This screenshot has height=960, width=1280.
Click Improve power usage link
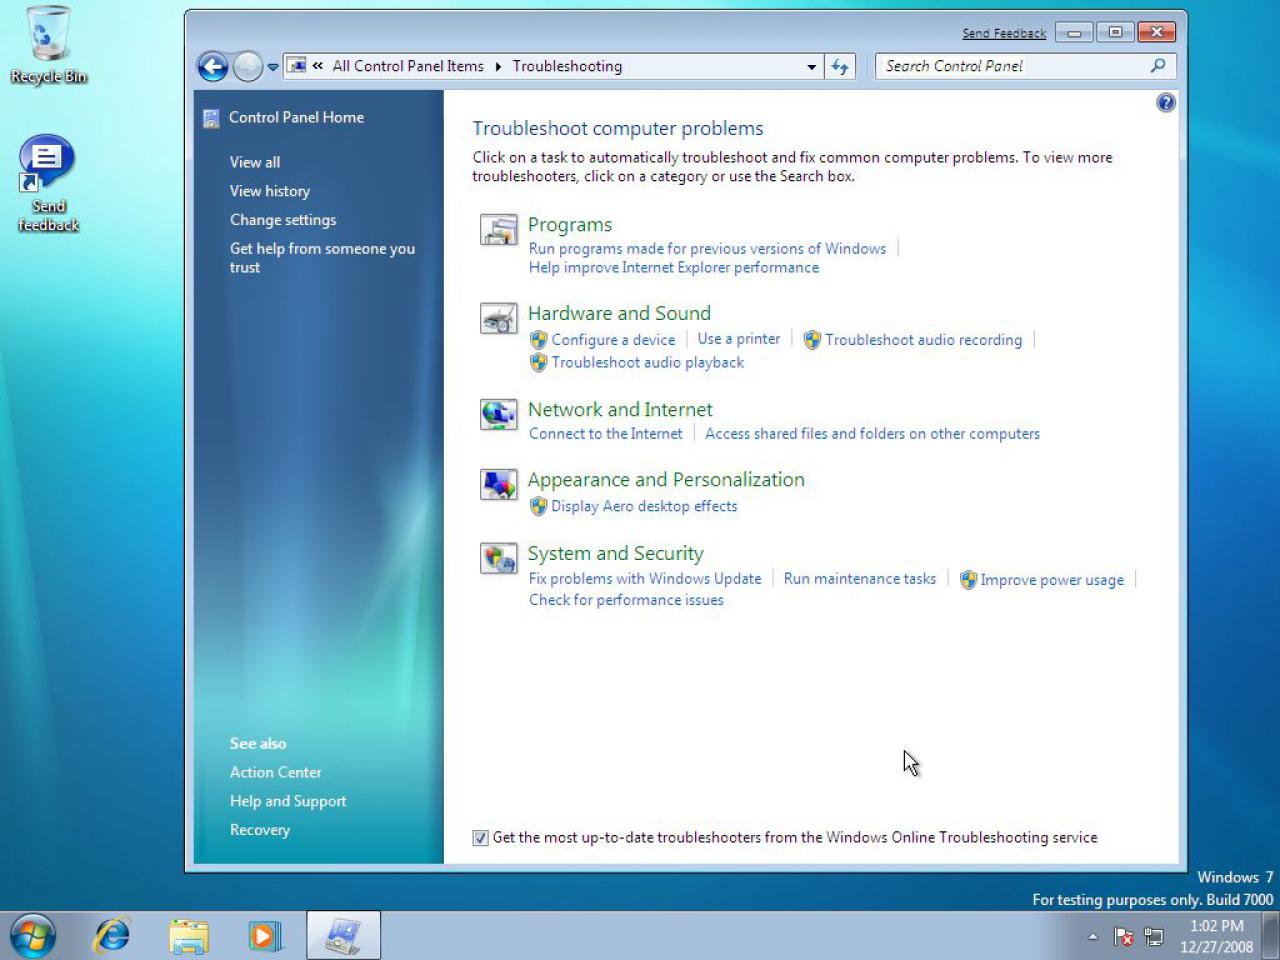pyautogui.click(x=1052, y=580)
